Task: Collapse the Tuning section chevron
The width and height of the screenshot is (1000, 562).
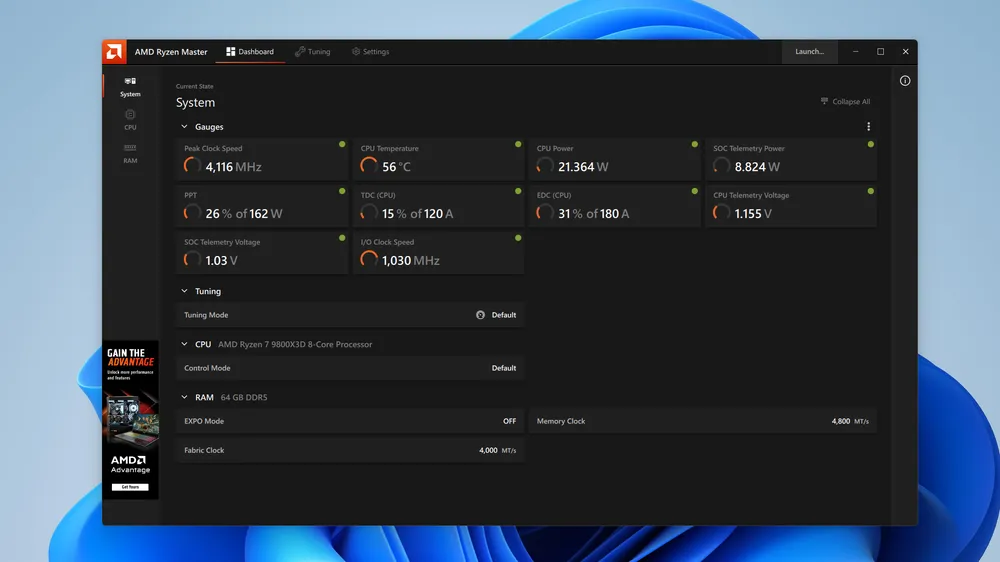Action: [x=184, y=291]
